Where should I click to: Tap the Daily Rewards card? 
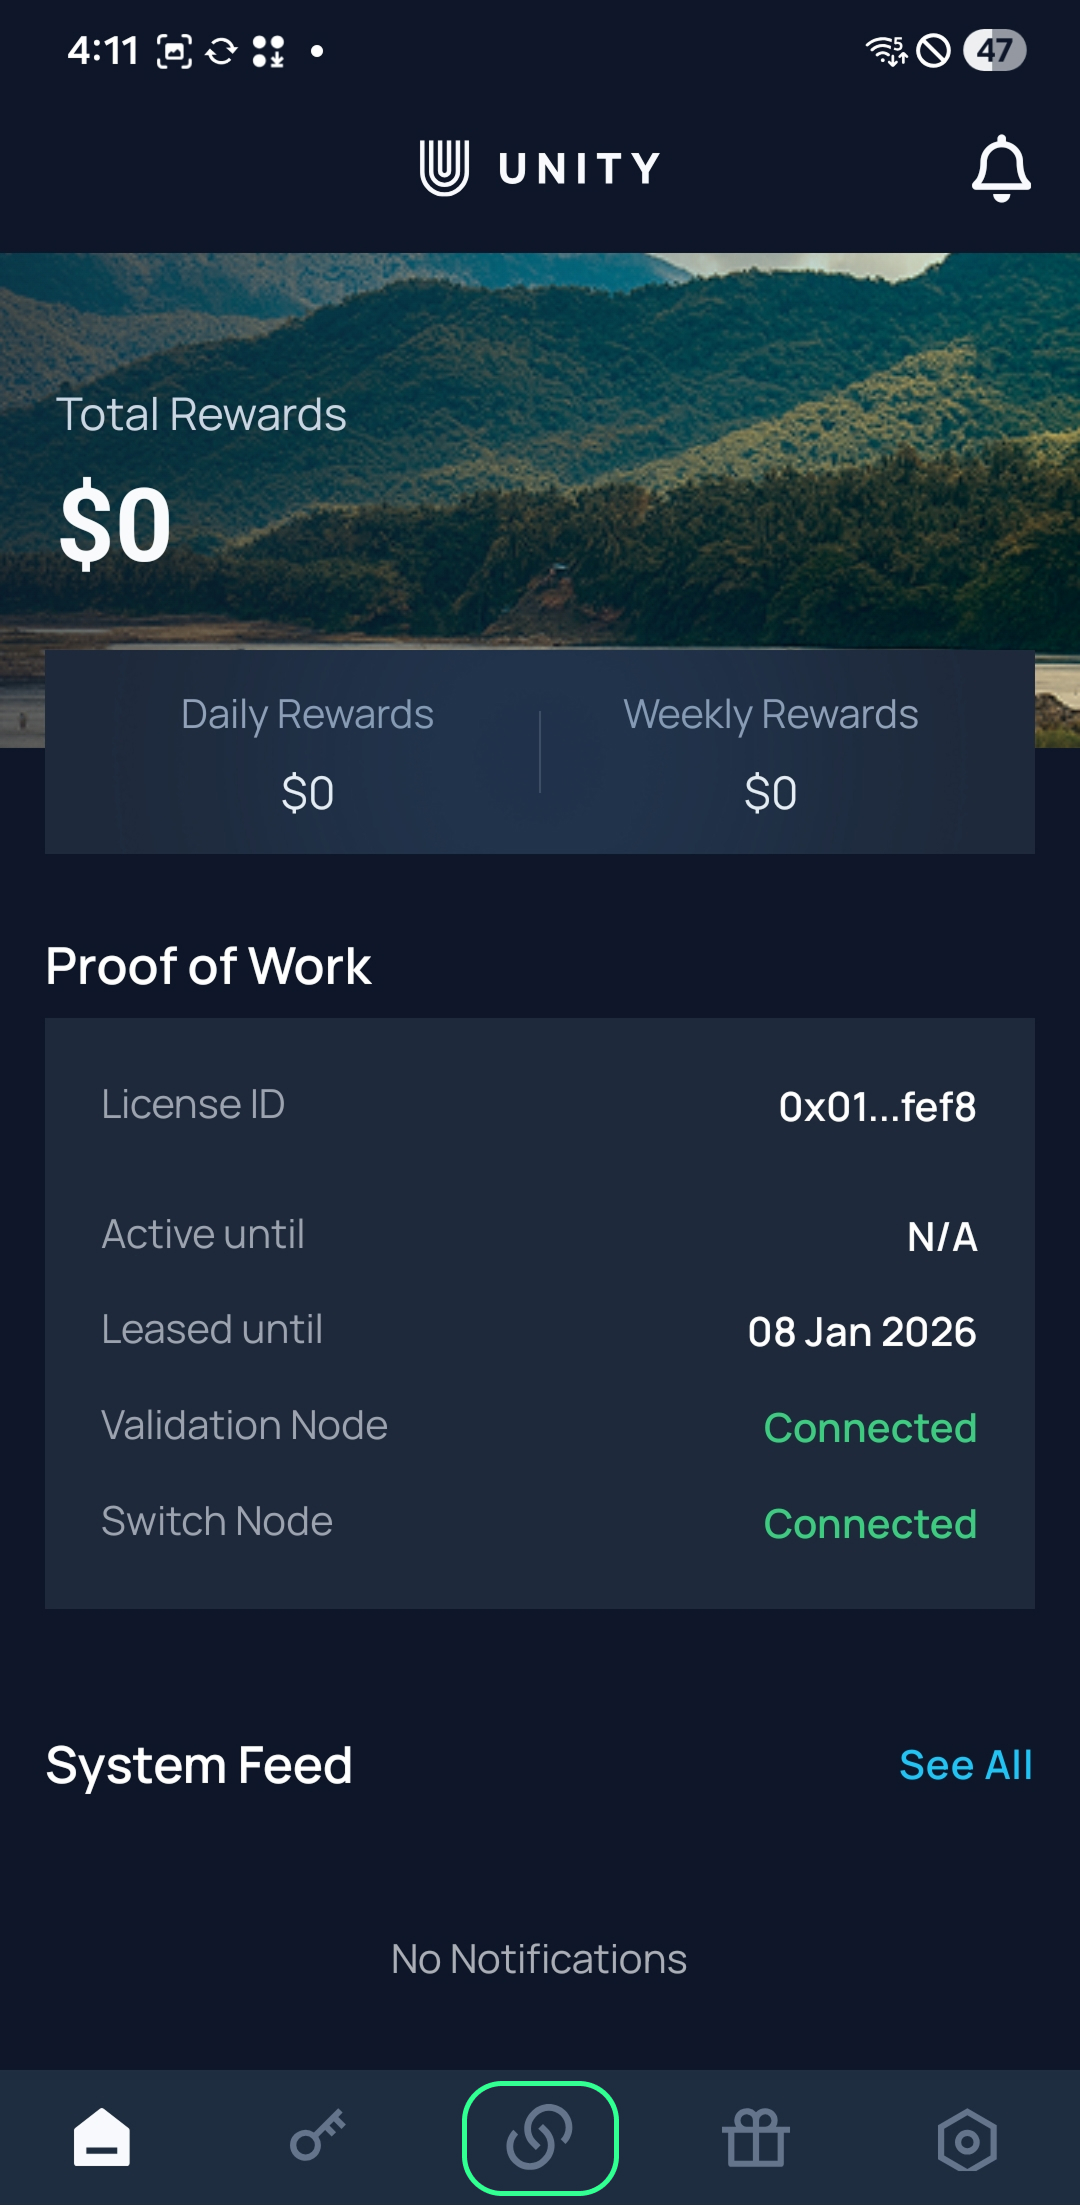coord(307,752)
